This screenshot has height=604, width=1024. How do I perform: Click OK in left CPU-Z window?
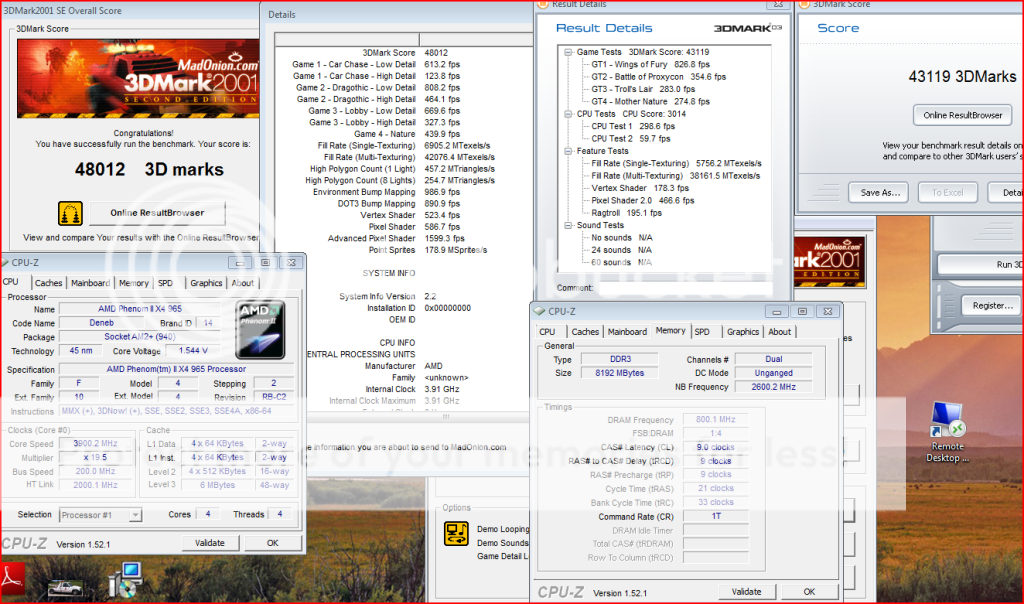pos(272,543)
